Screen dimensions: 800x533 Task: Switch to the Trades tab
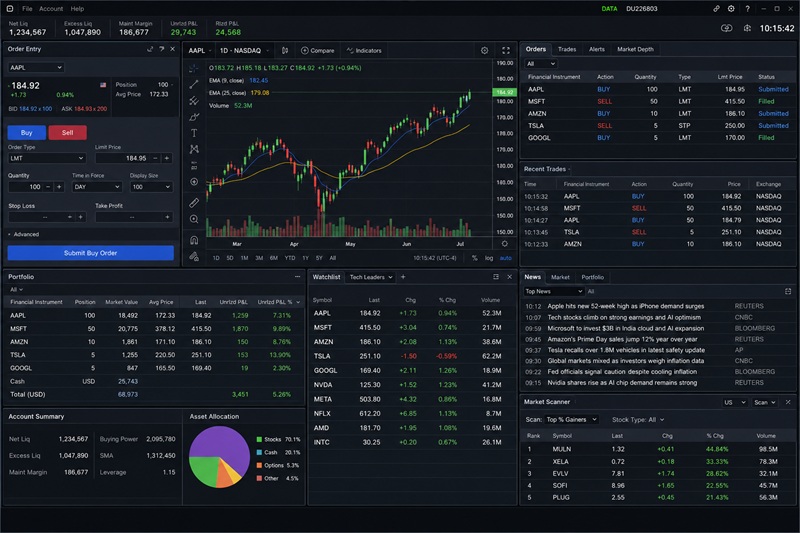point(567,49)
